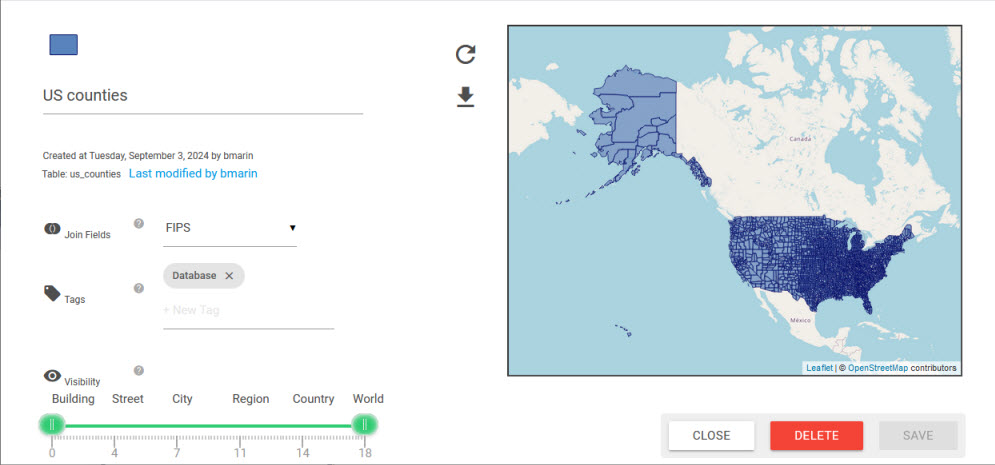Screen dimensions: 995x465
Task: Click the City zoom level label
Action: click(182, 399)
